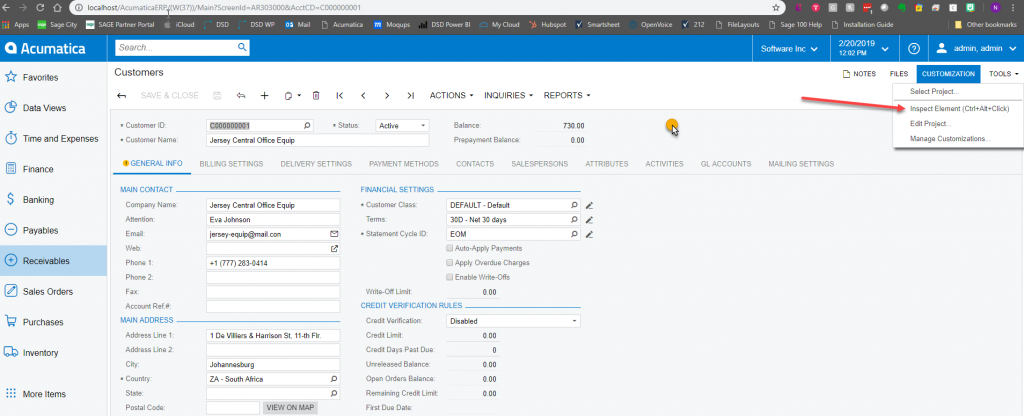
Task: Open the business date selector
Action: pyautogui.click(x=863, y=48)
